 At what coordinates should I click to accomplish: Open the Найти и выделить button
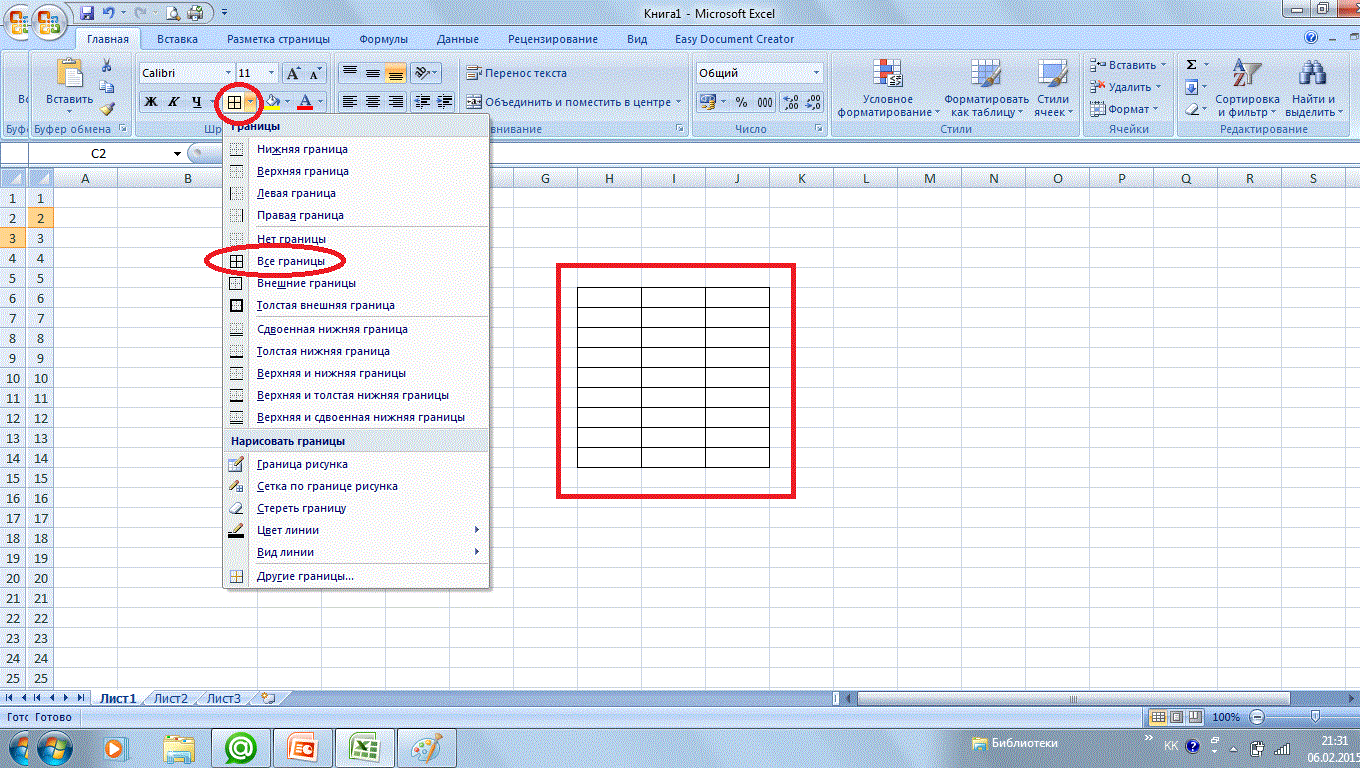coord(1312,88)
